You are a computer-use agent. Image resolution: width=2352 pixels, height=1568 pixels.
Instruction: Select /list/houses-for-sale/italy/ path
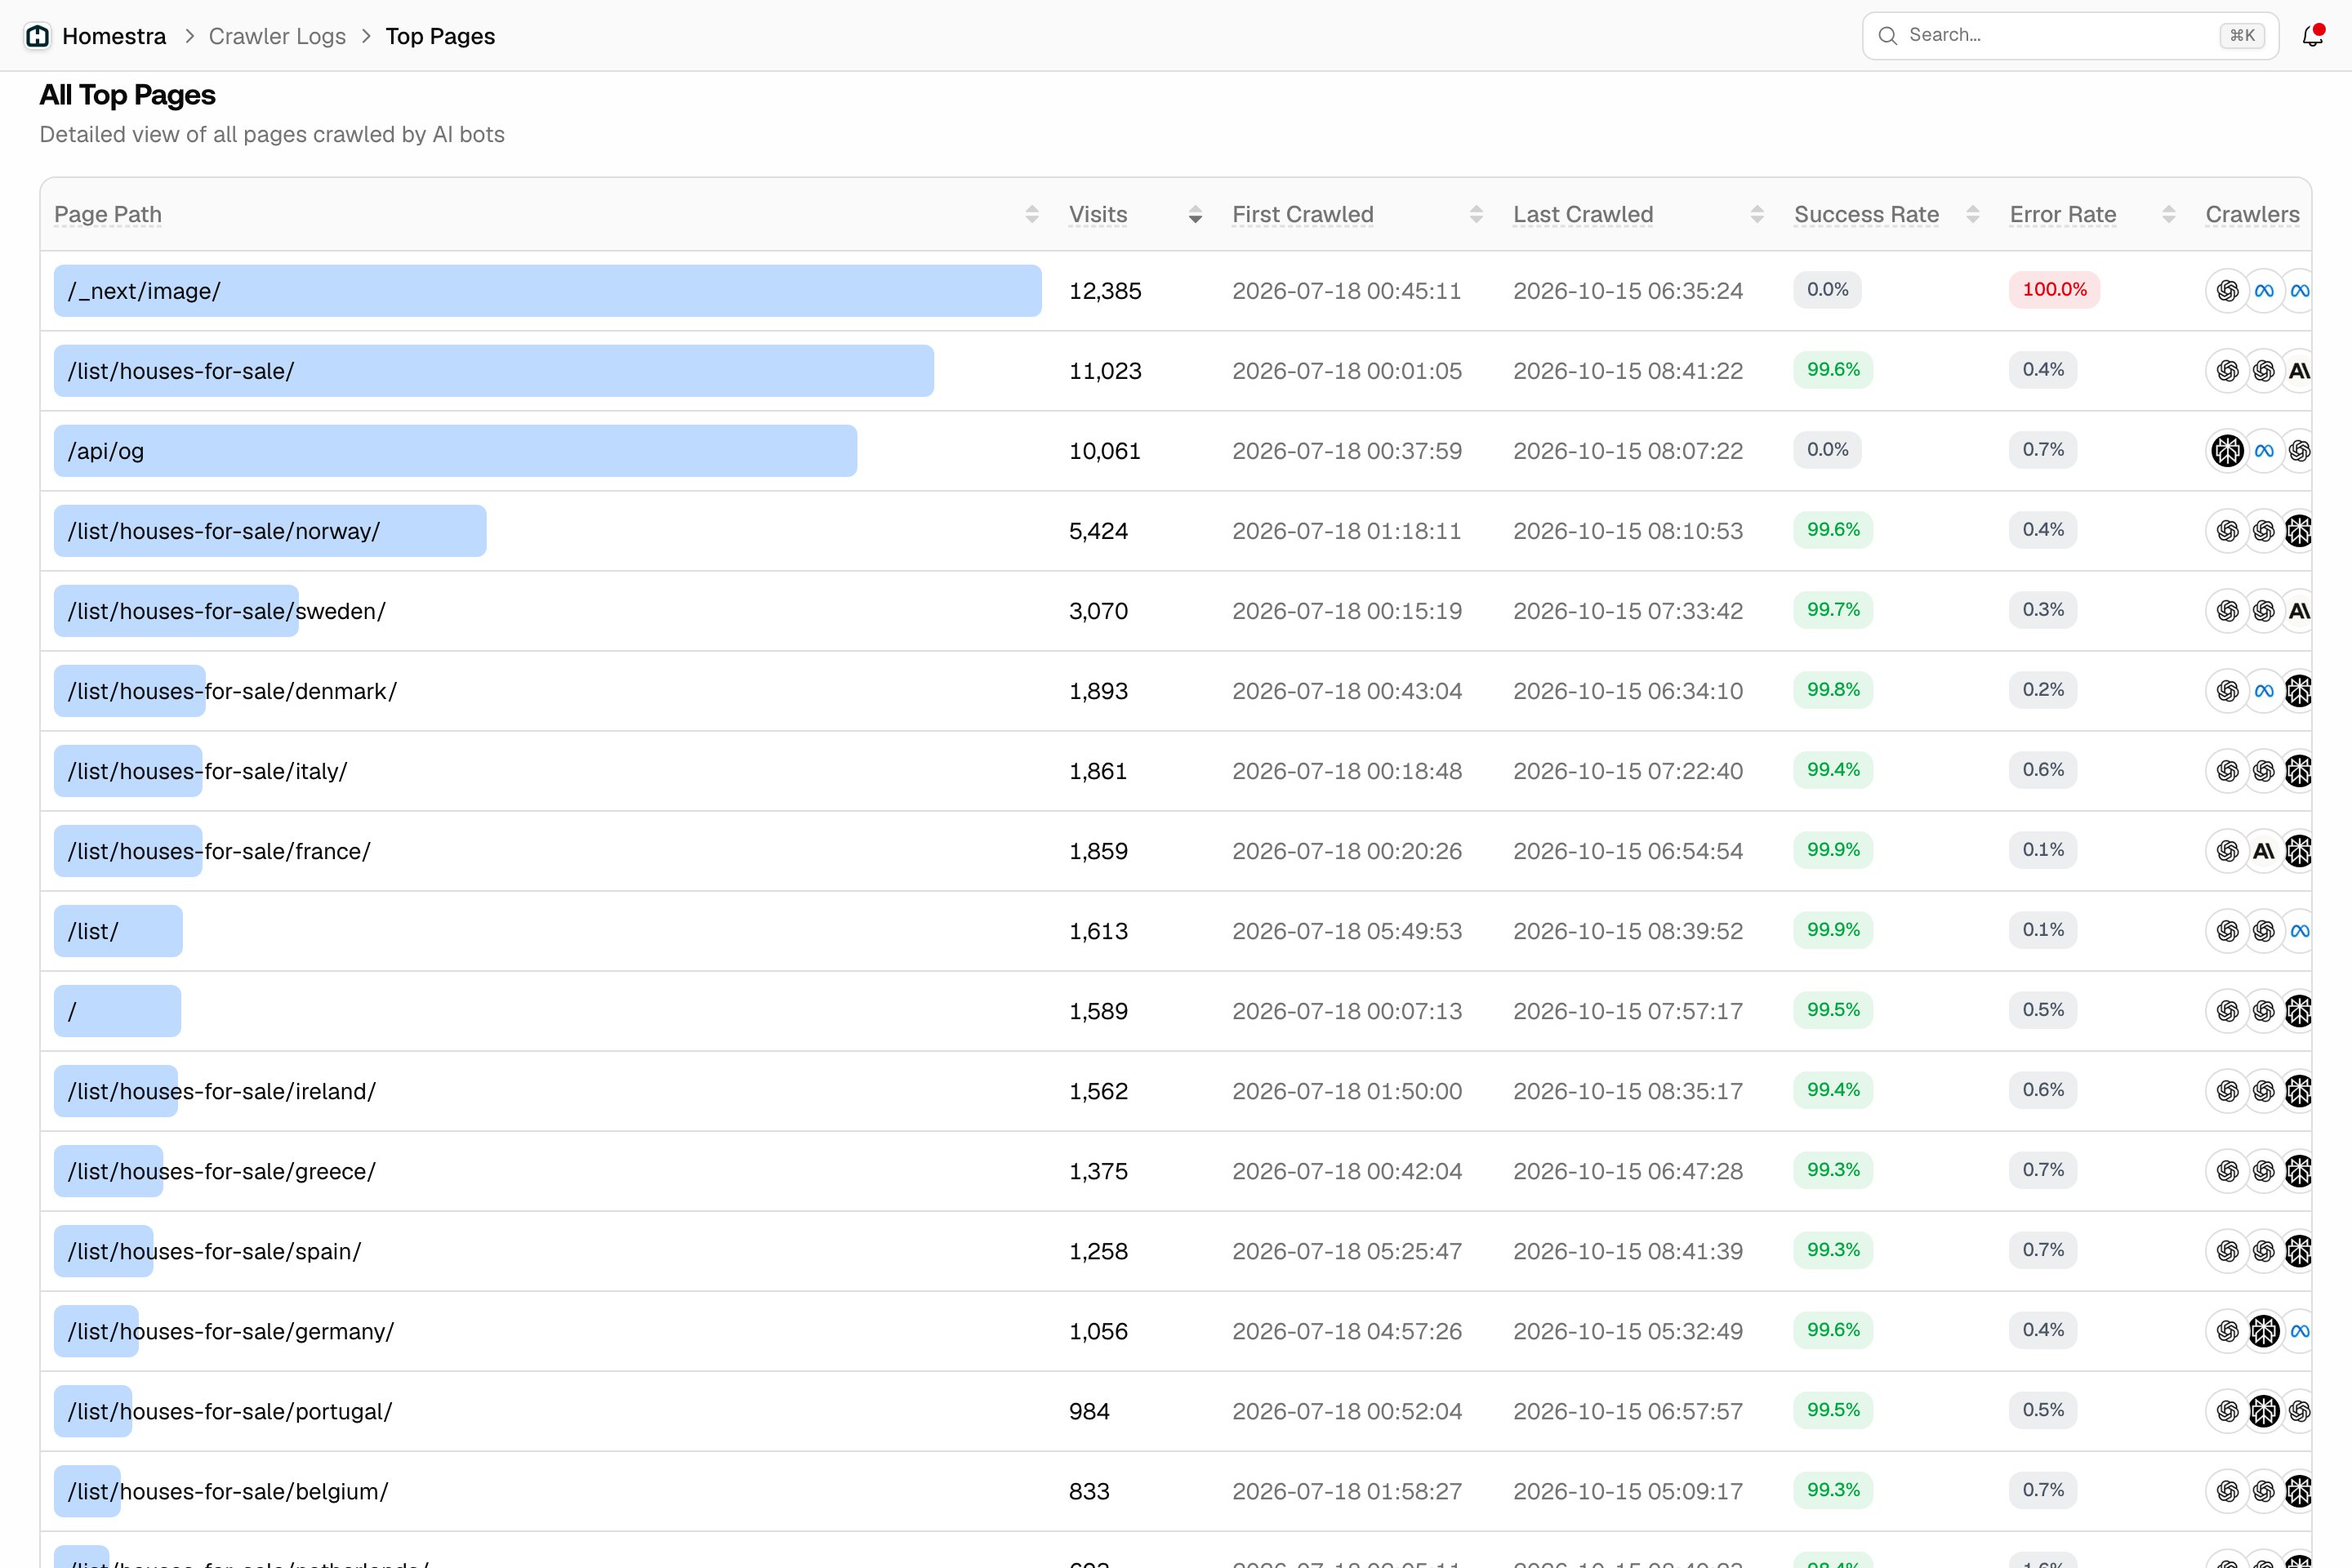pos(207,771)
